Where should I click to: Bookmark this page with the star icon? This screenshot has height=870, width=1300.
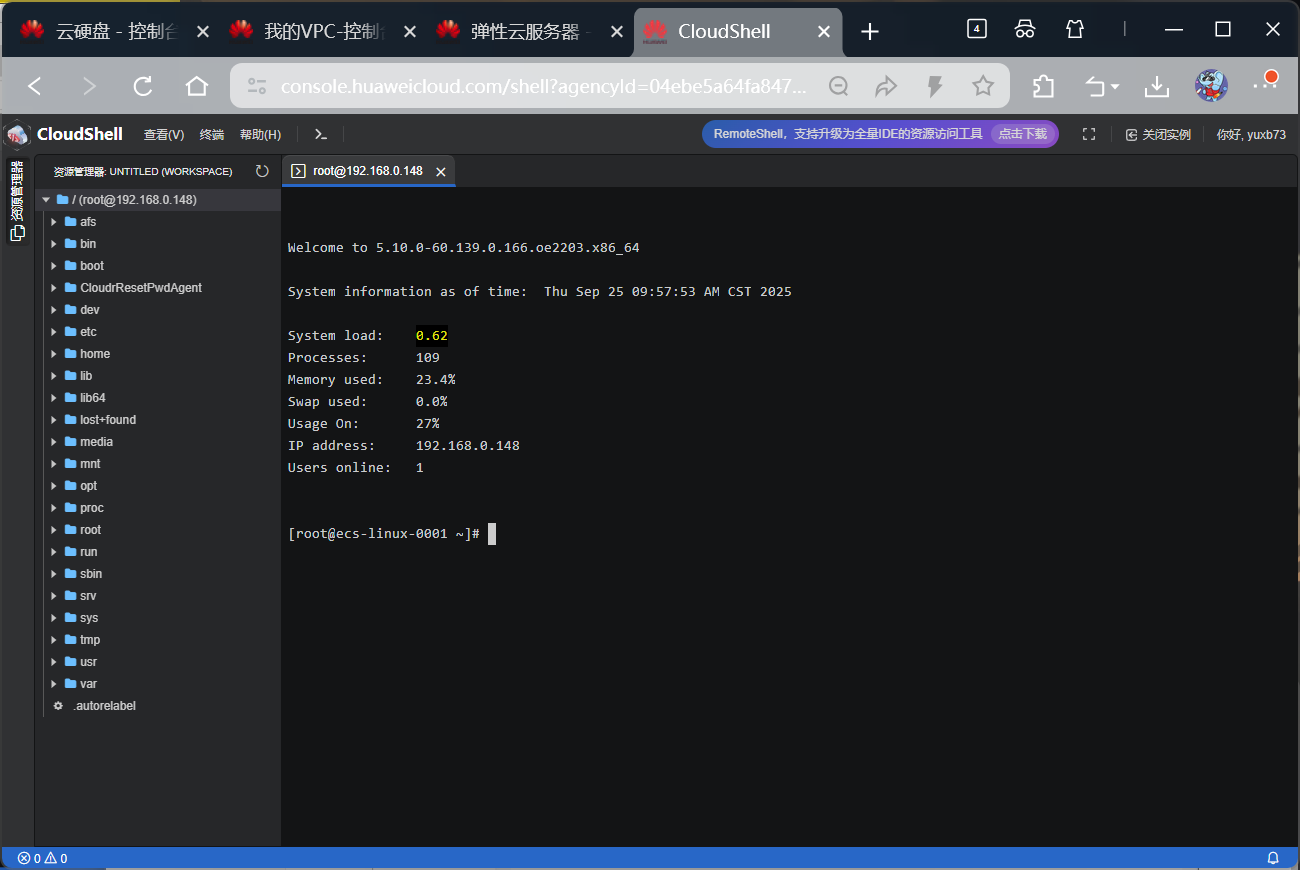click(x=983, y=86)
